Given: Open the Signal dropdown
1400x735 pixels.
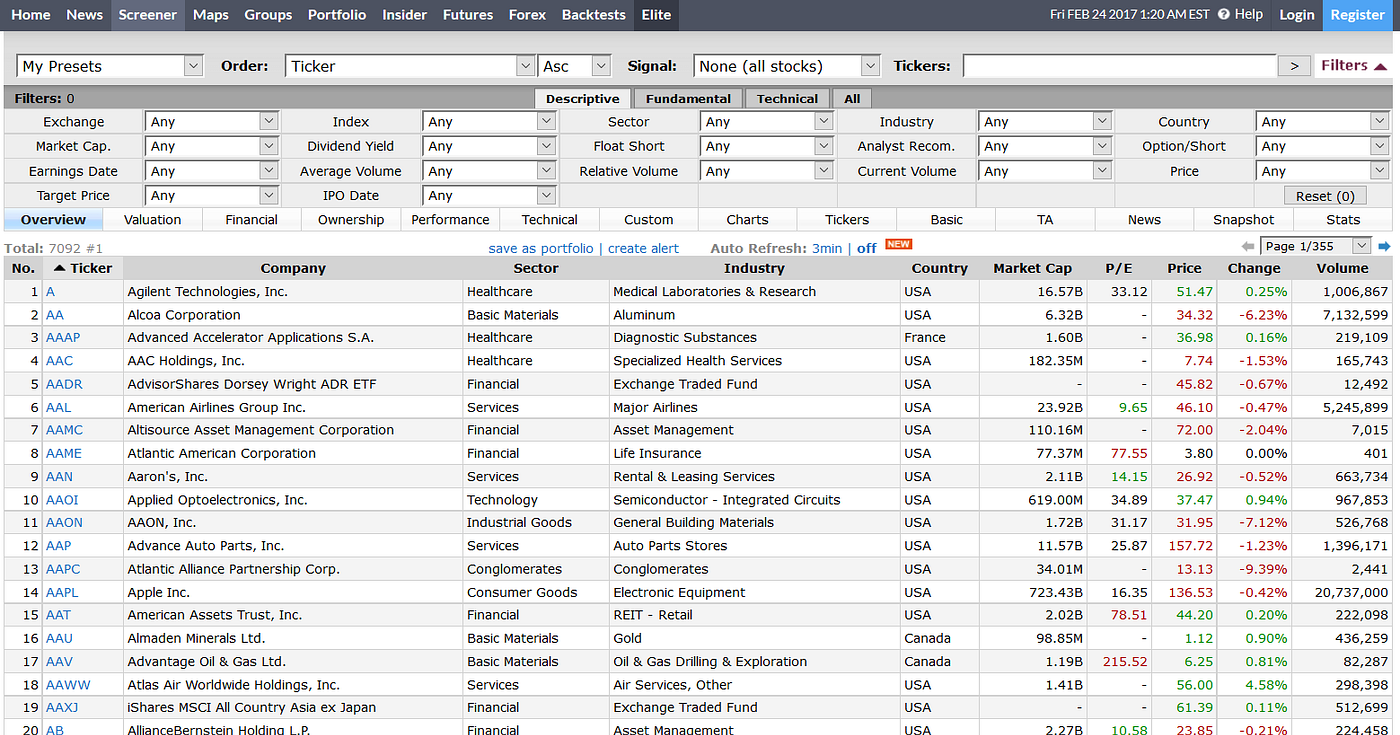Looking at the screenshot, I should pos(786,66).
